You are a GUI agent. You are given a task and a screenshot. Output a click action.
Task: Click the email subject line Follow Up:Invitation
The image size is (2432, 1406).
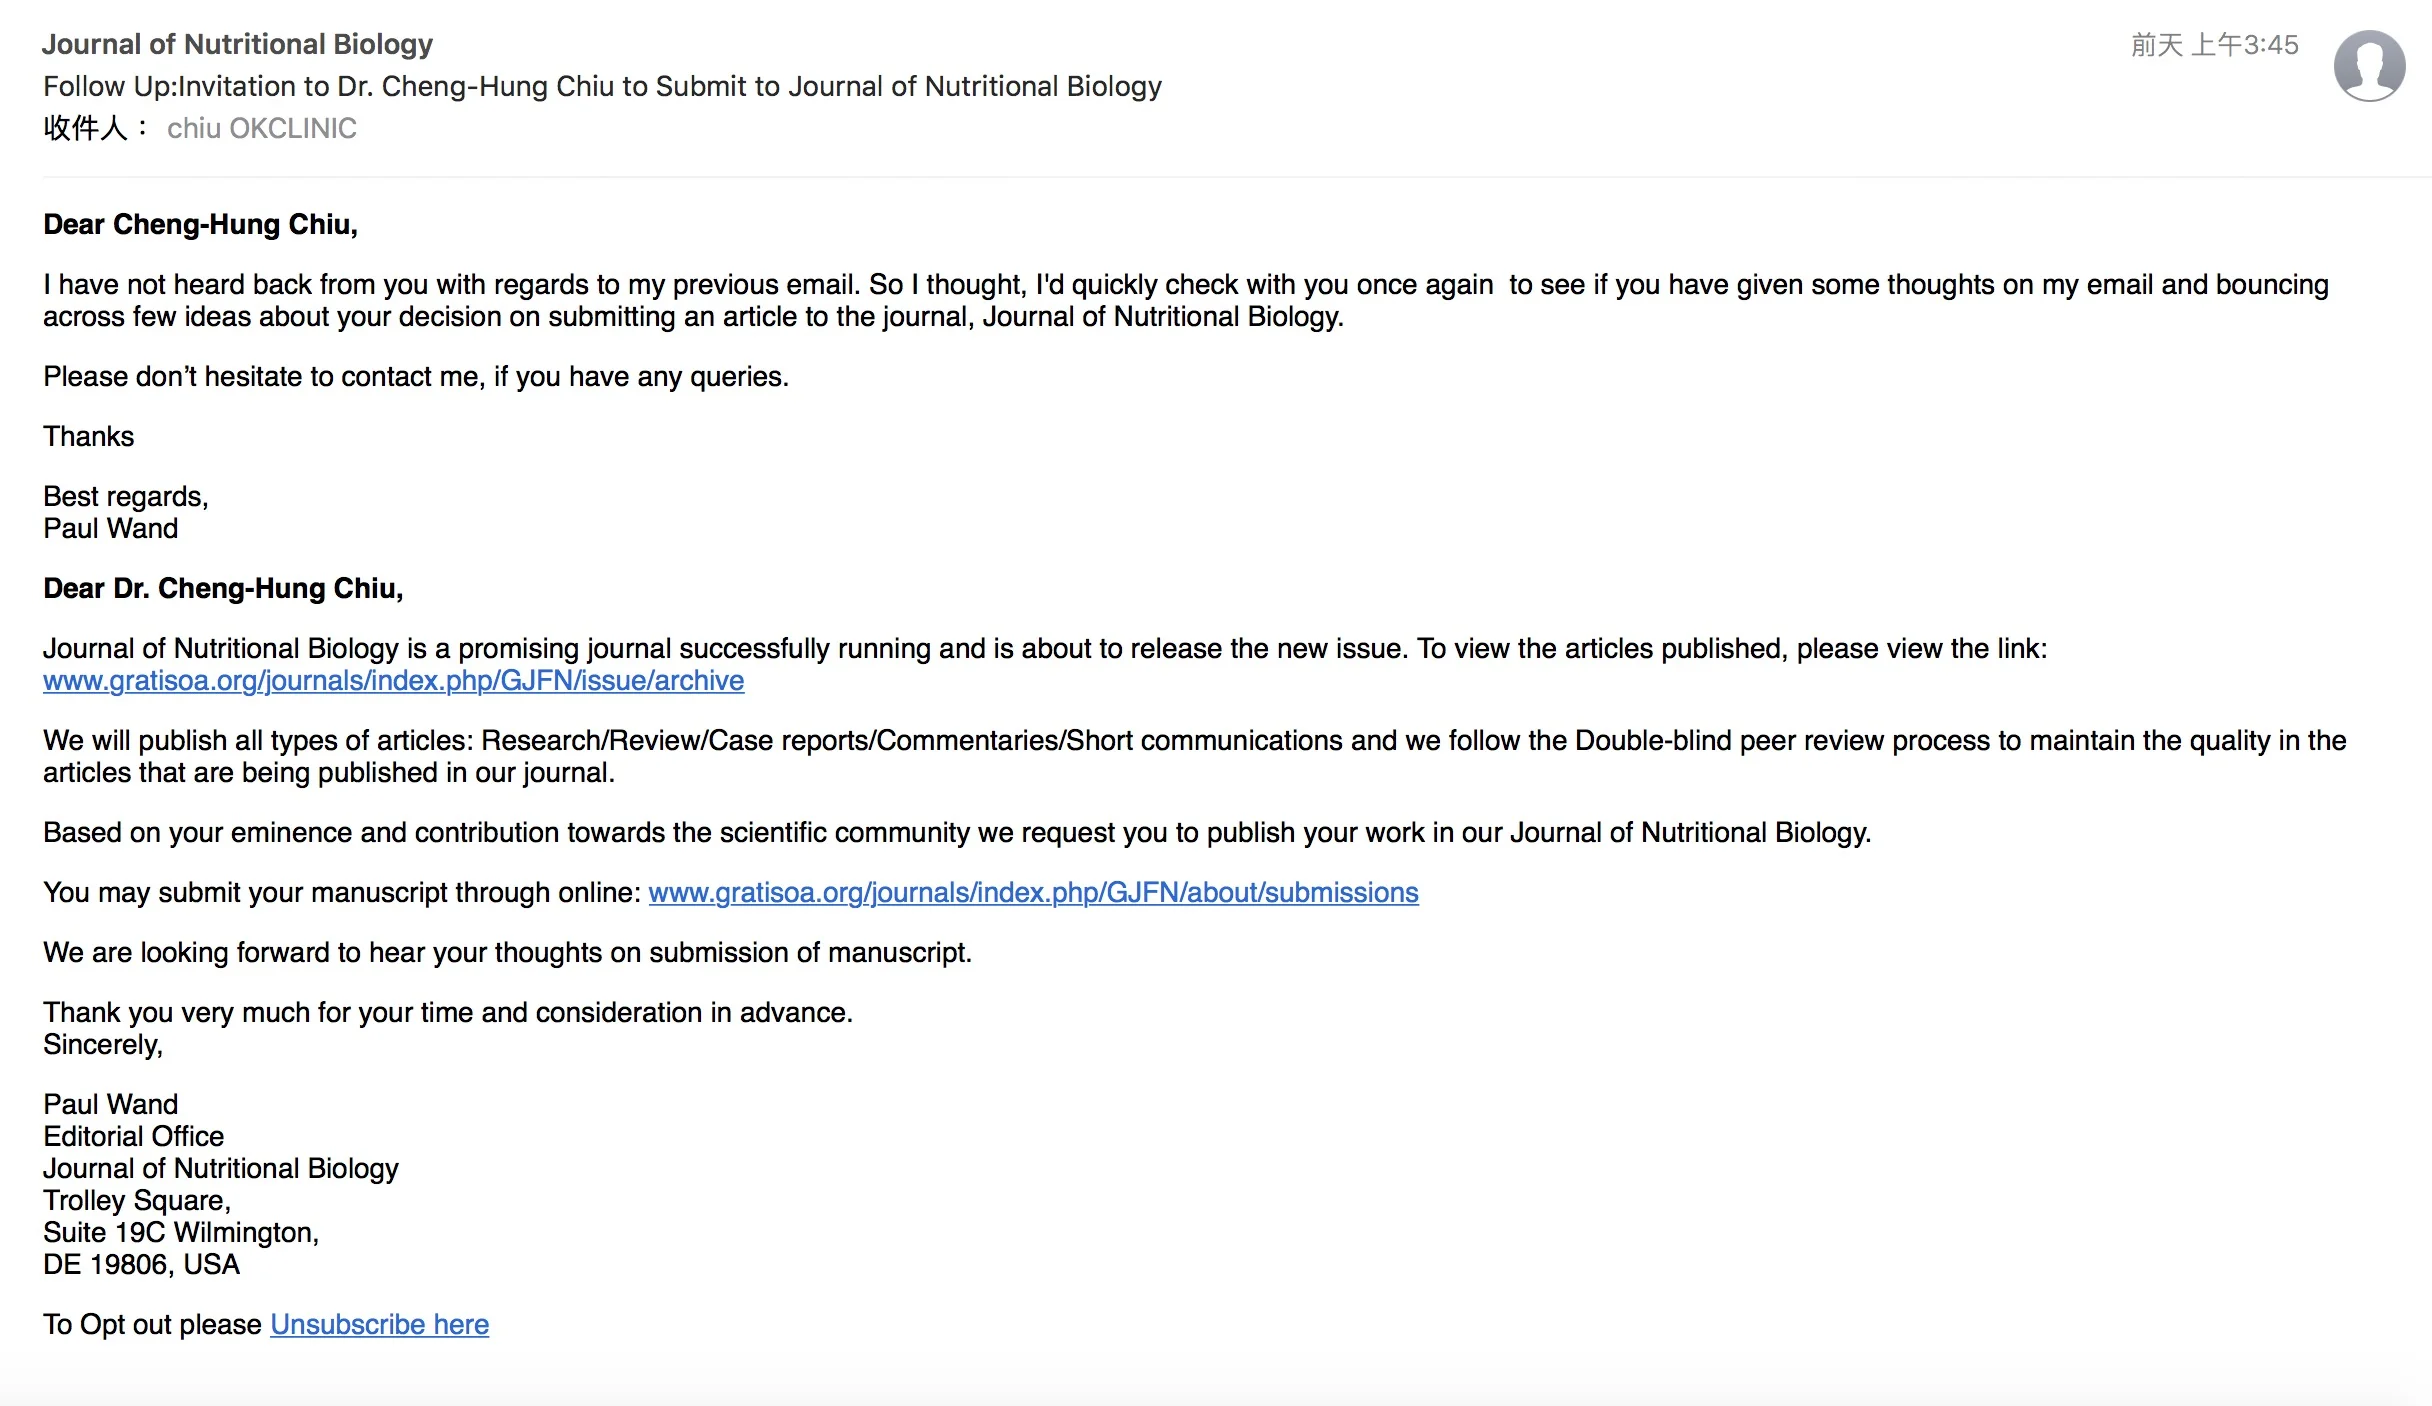click(x=602, y=87)
